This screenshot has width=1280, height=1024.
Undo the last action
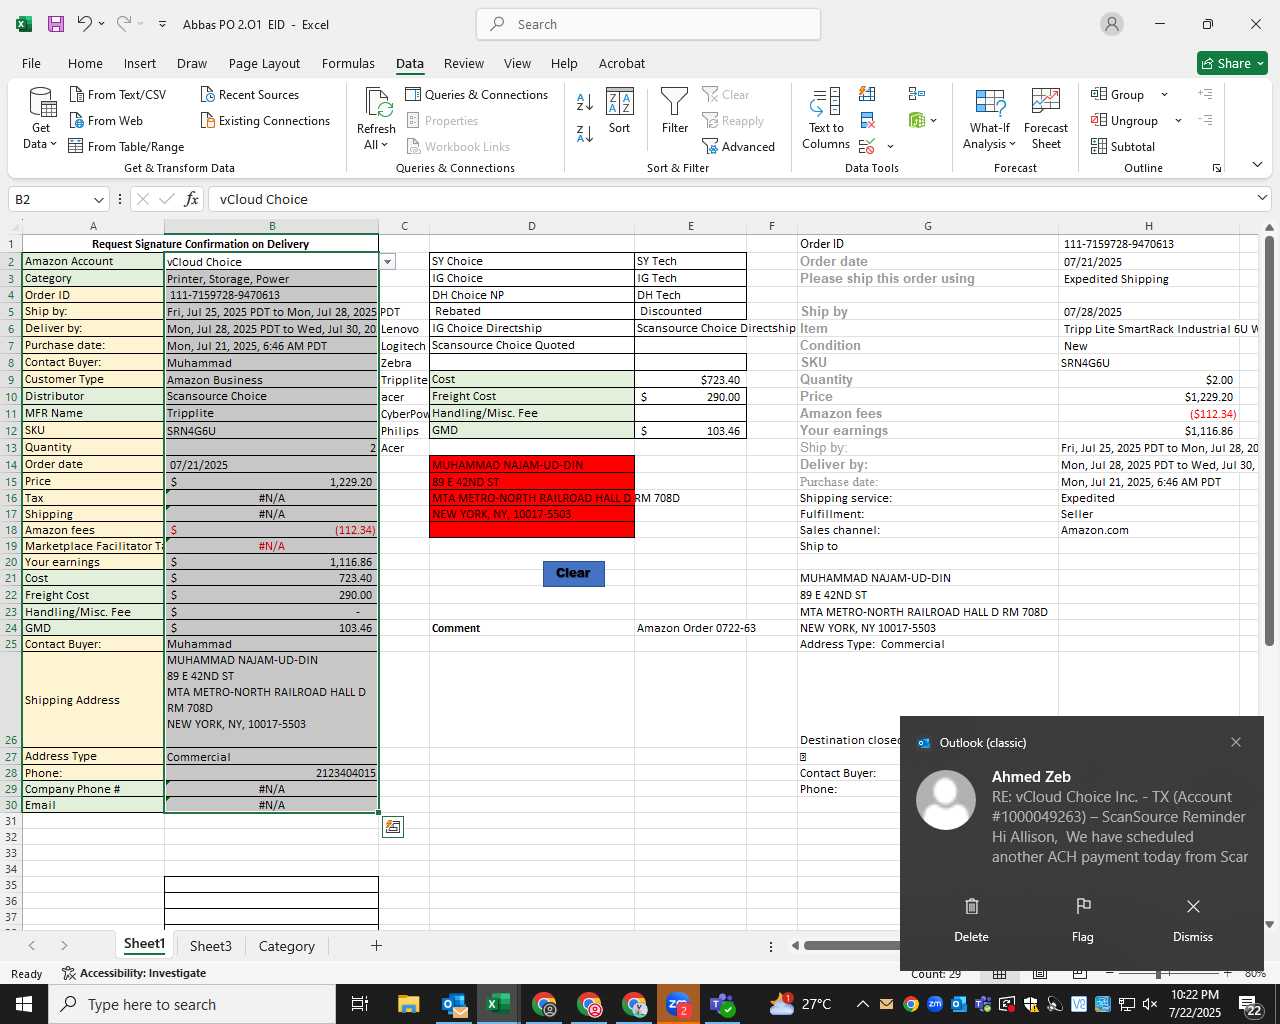point(85,24)
